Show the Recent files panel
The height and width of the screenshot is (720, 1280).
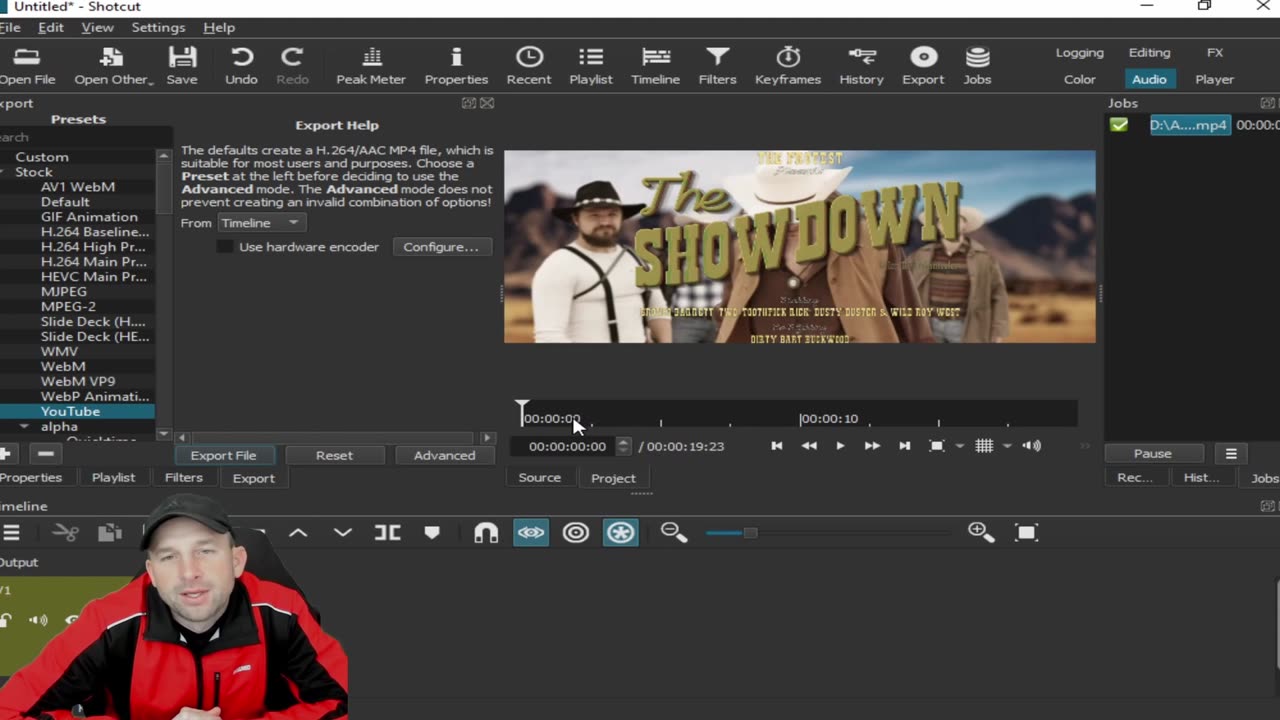(528, 66)
